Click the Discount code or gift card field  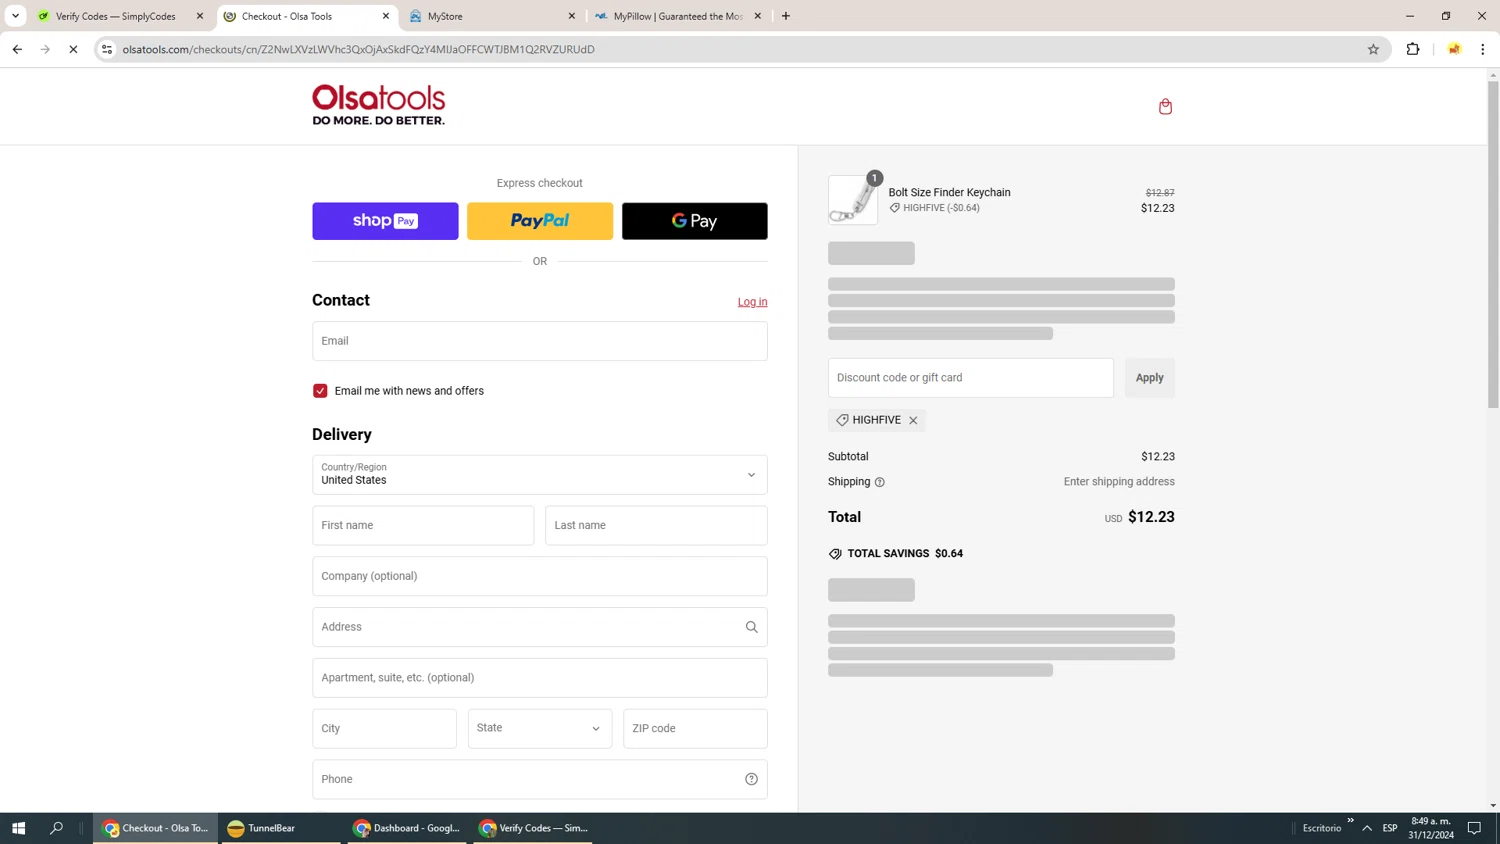pos(971,378)
